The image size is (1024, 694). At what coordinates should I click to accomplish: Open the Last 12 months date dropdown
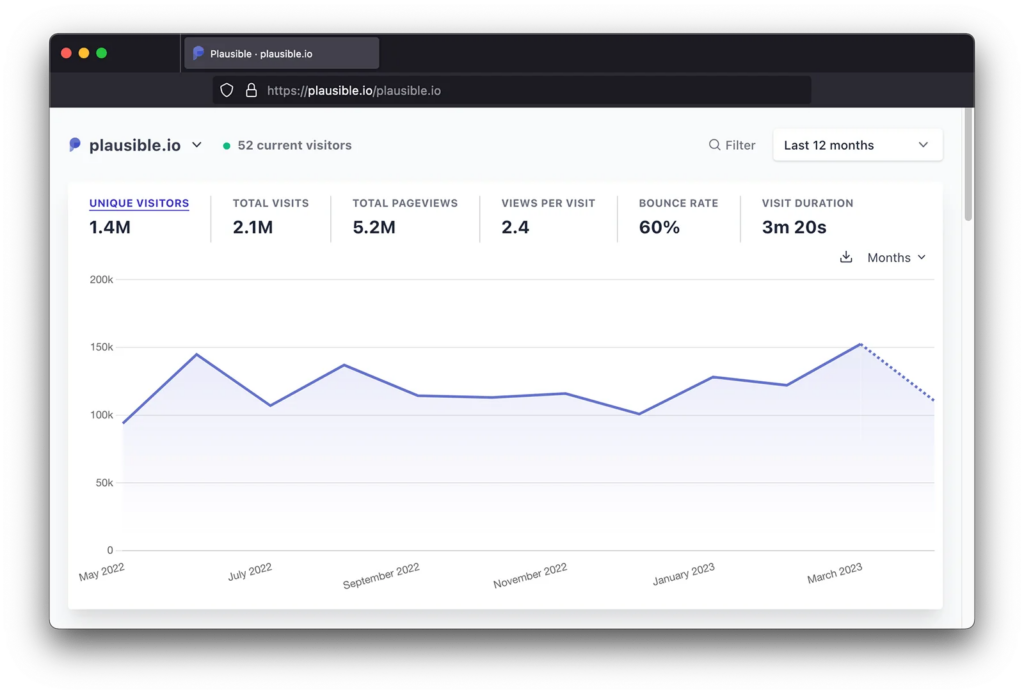[x=857, y=145]
